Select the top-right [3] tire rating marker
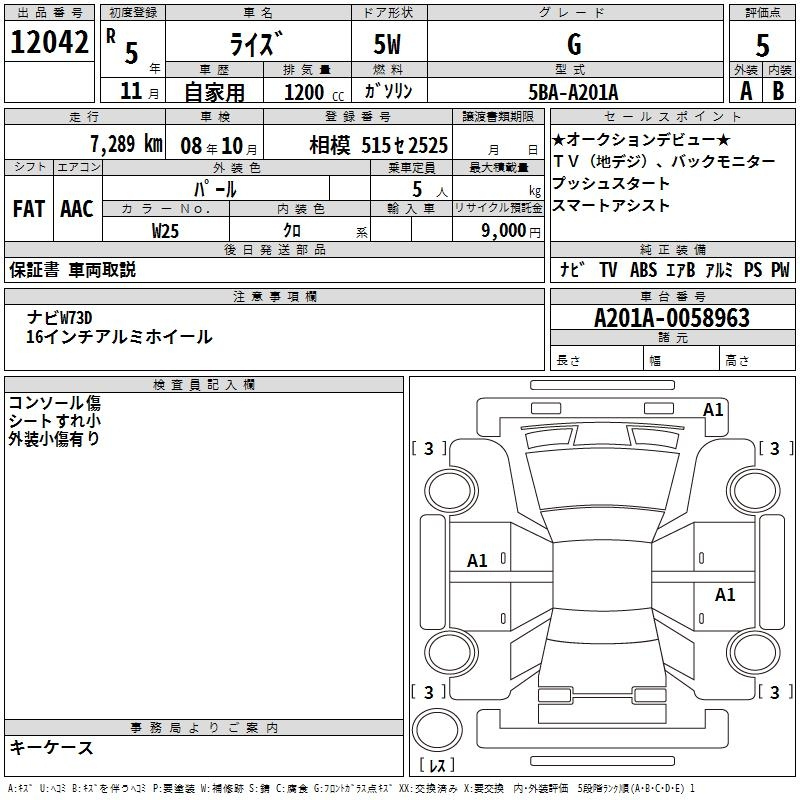Image resolution: width=800 pixels, height=800 pixels. [x=775, y=449]
